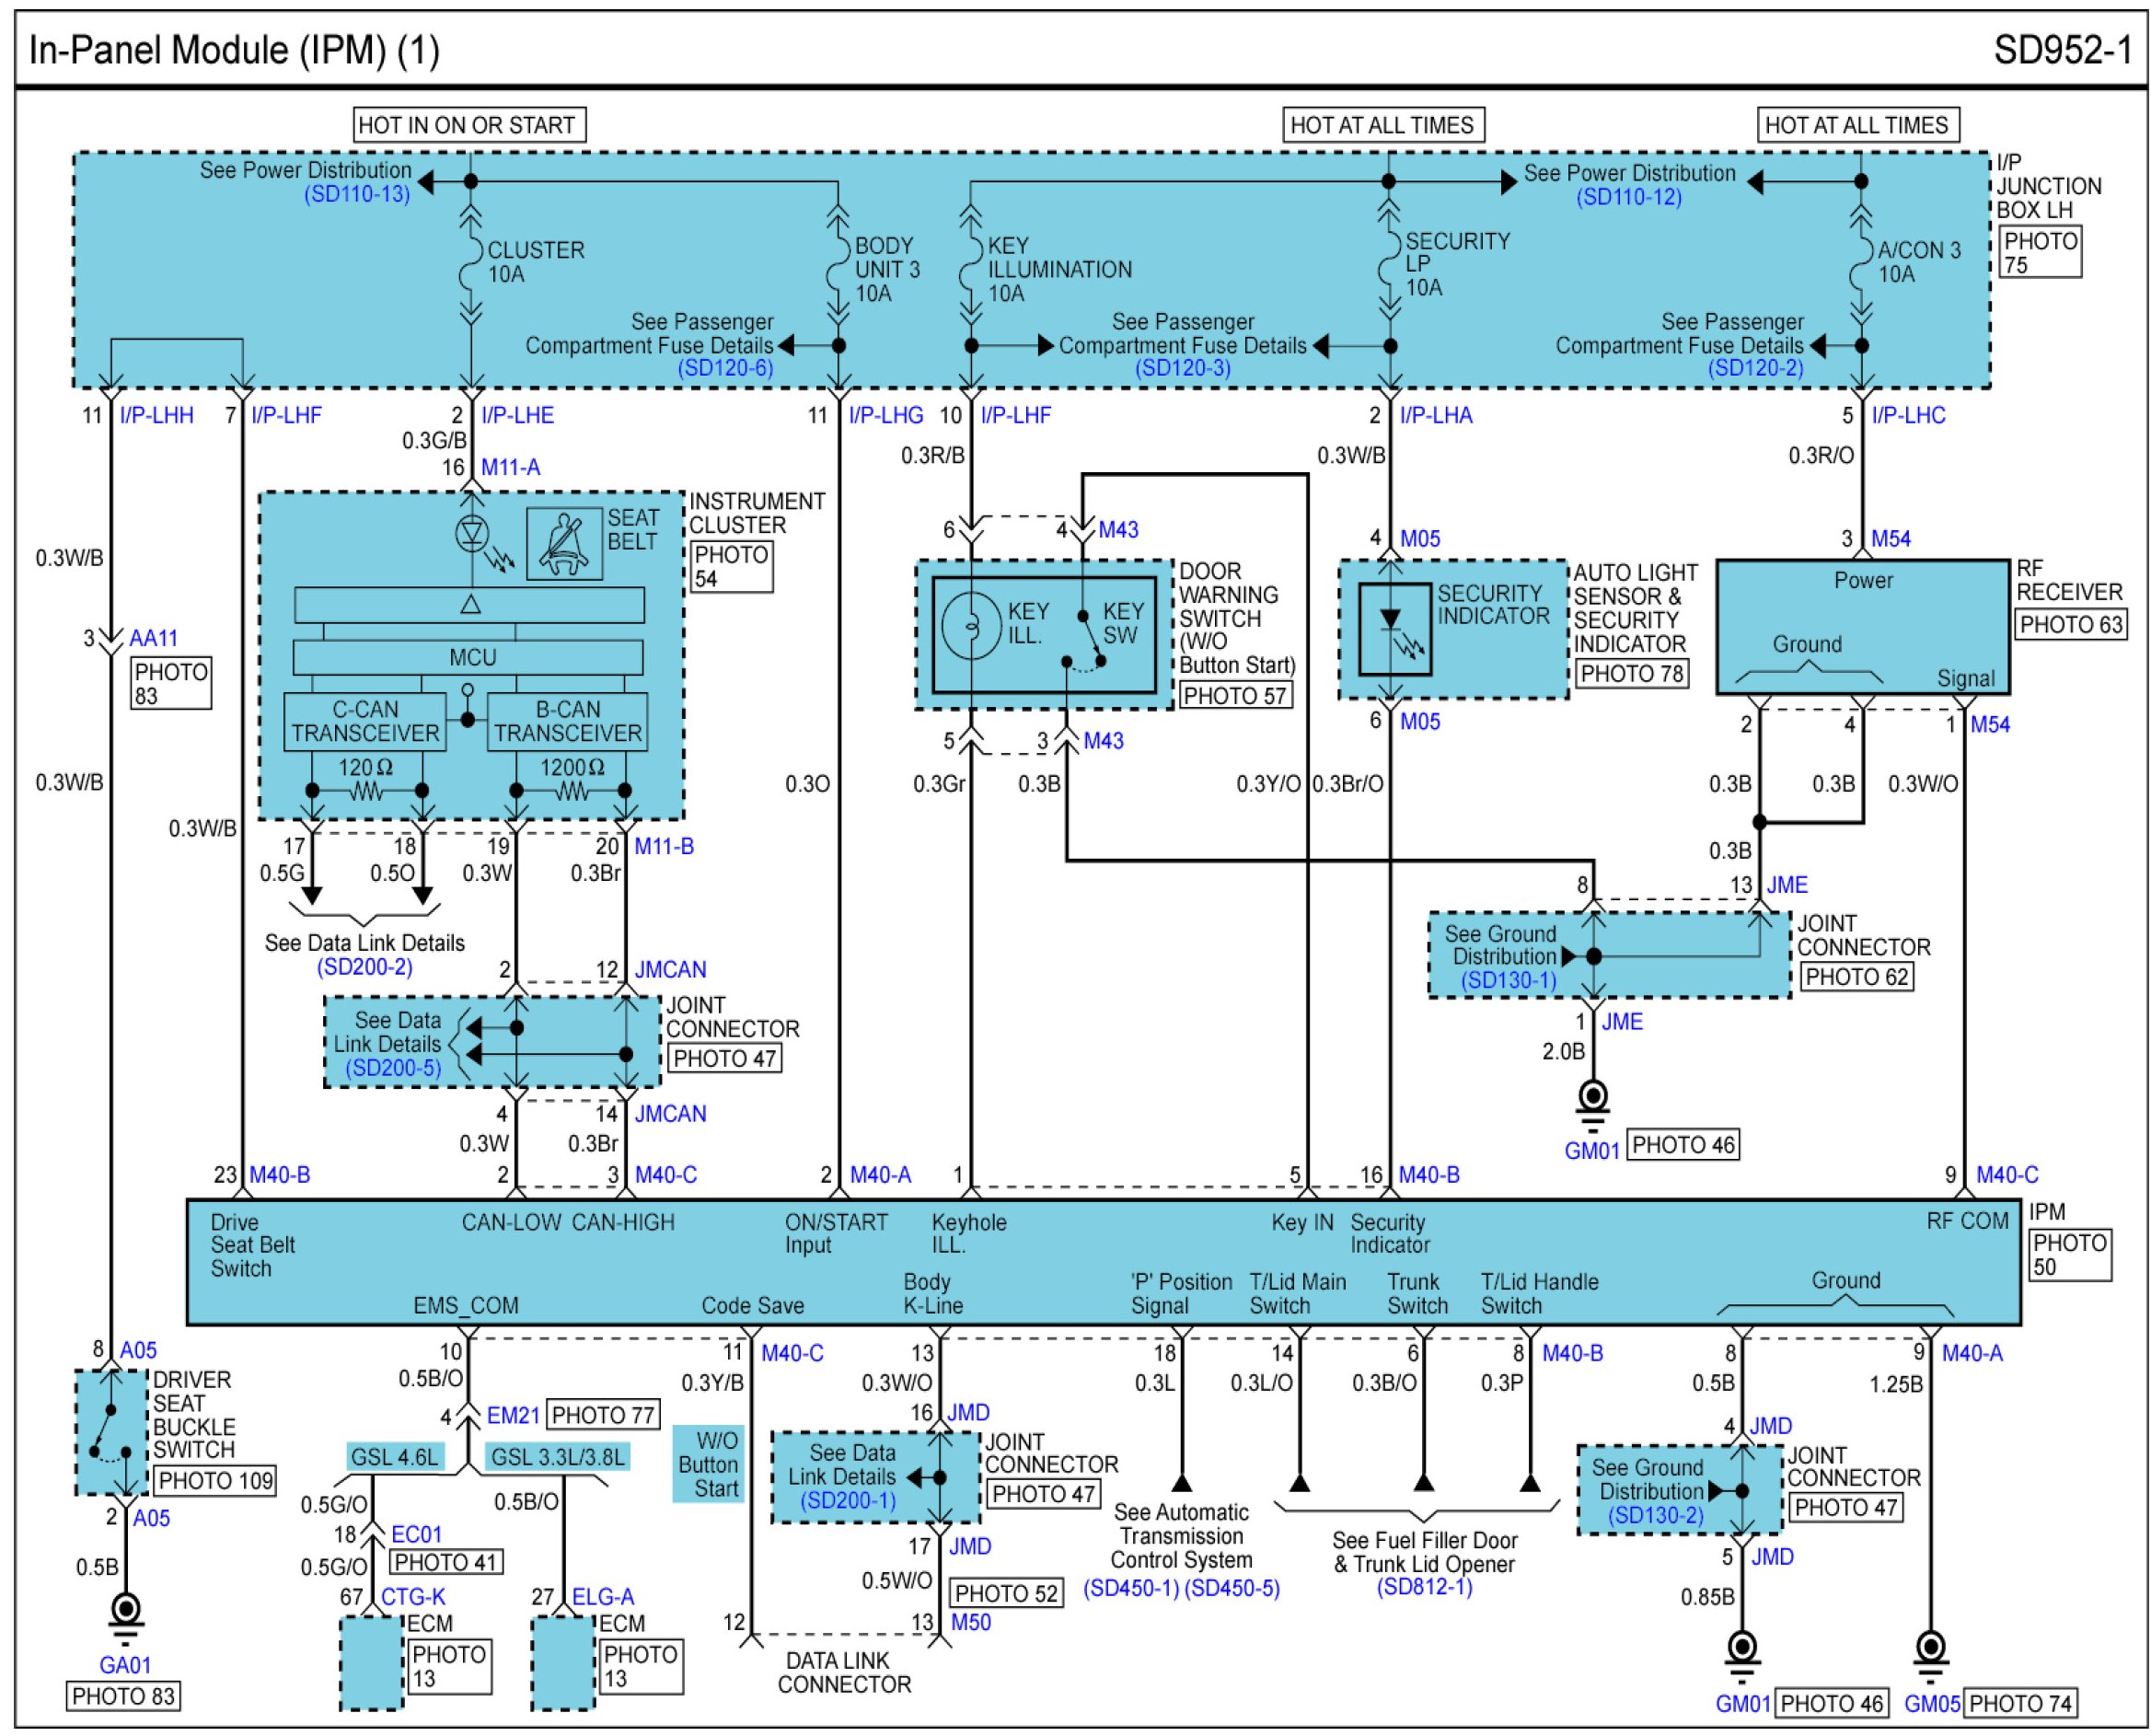Viewport: 2151px width, 1736px height.
Task: Open SD450-1 transmission control link
Action: pyautogui.click(x=1130, y=1588)
